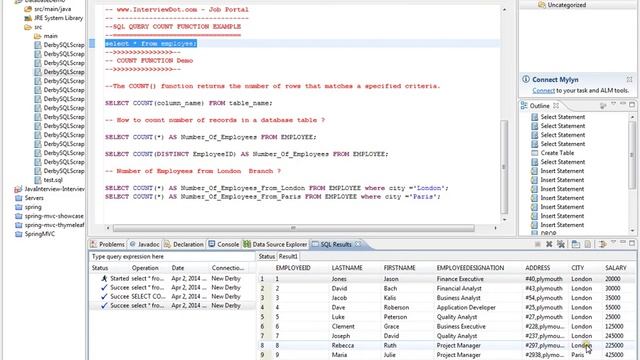The width and height of the screenshot is (640, 360).
Task: Select the src folder
Action: coord(38,27)
